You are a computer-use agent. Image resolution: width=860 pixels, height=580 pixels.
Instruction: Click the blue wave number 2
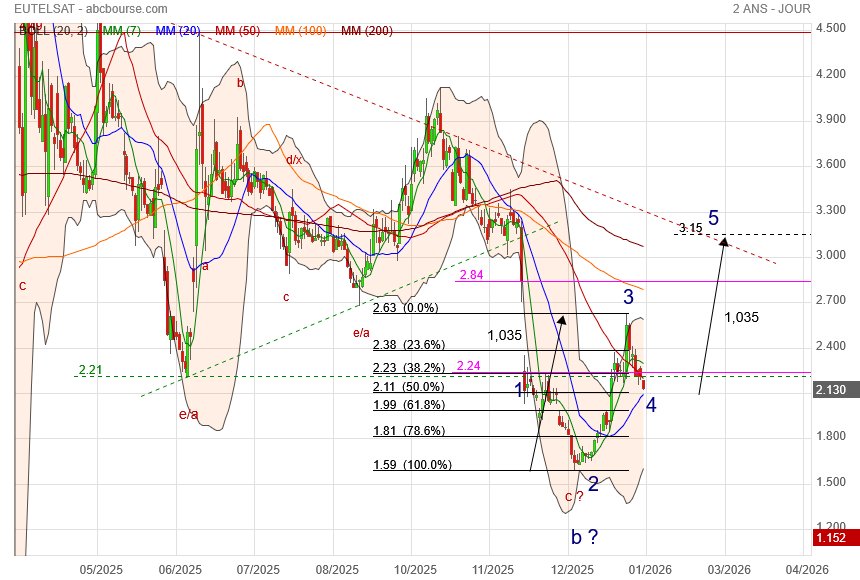593,484
